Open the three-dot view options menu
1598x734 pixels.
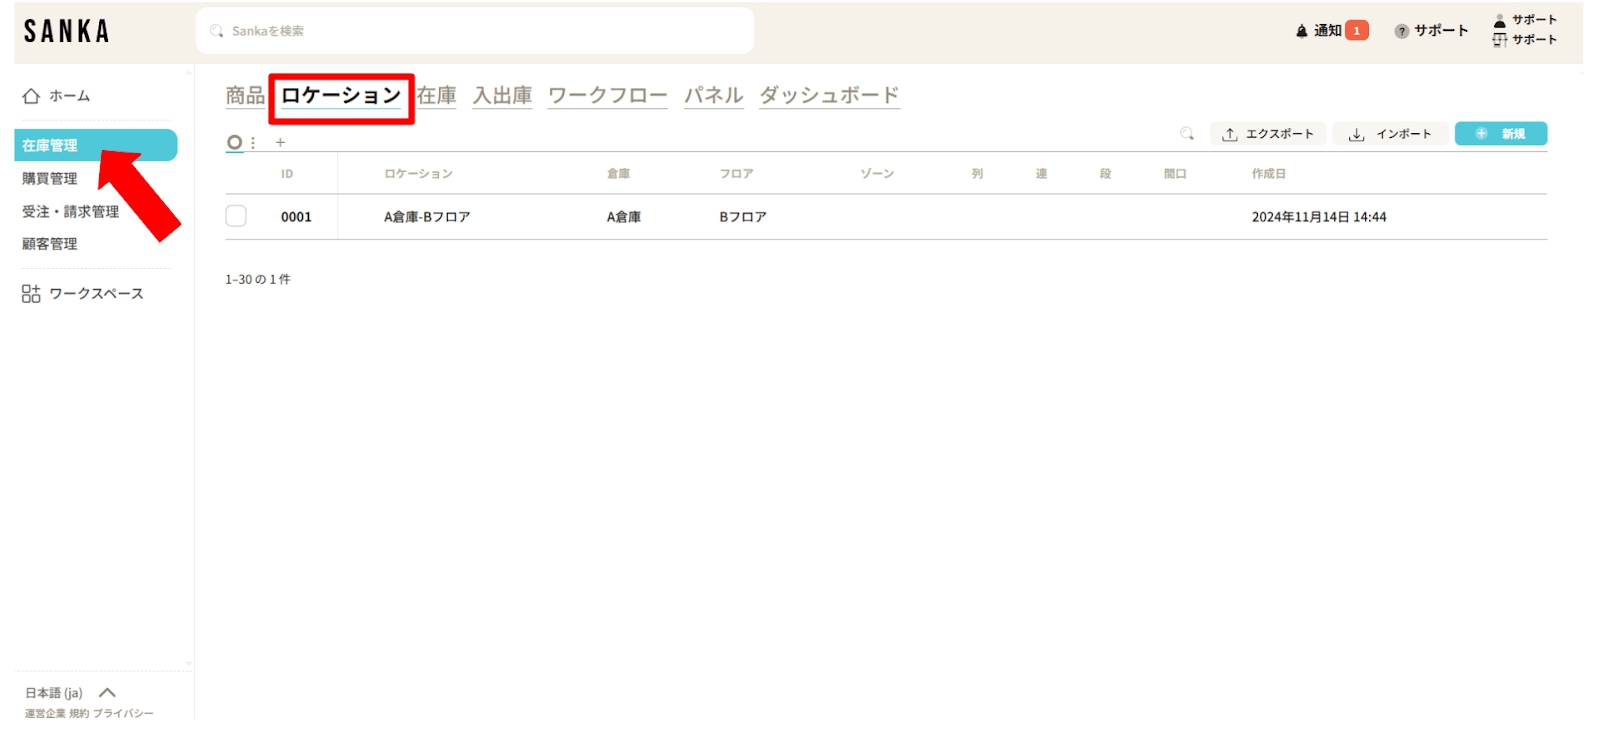tap(253, 143)
